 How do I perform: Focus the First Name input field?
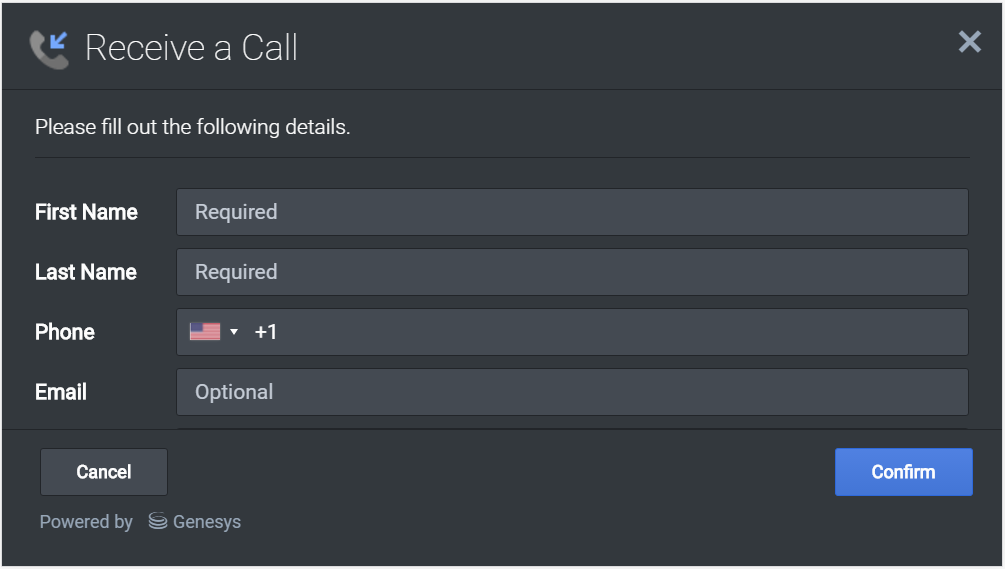pyautogui.click(x=572, y=212)
